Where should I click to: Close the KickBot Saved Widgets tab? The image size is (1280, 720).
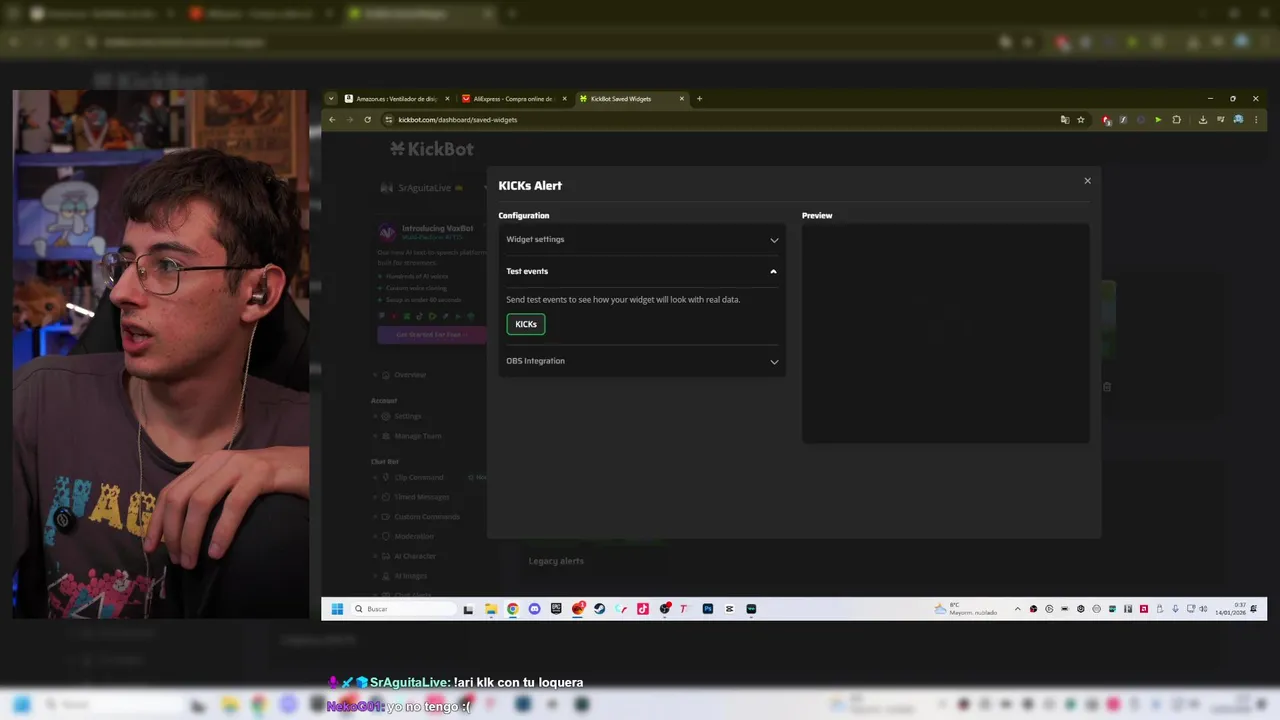682,99
